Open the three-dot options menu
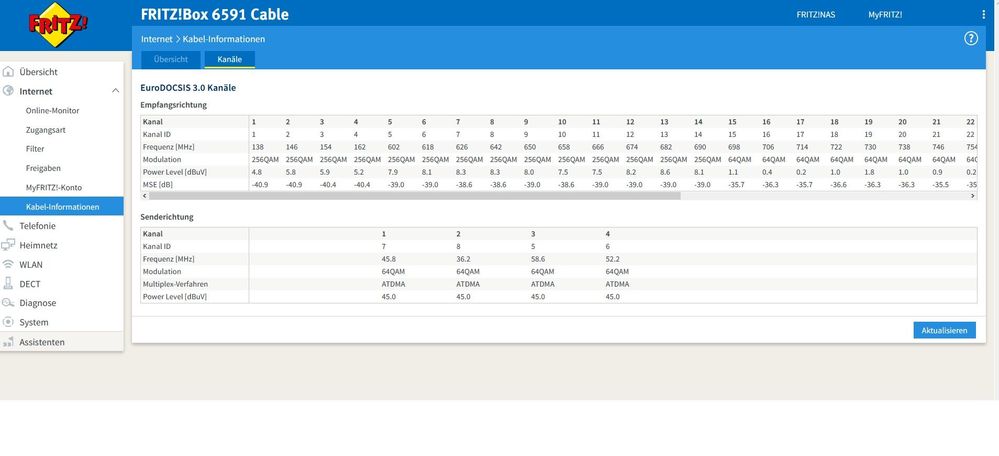Image resolution: width=999 pixels, height=456 pixels. tap(984, 15)
